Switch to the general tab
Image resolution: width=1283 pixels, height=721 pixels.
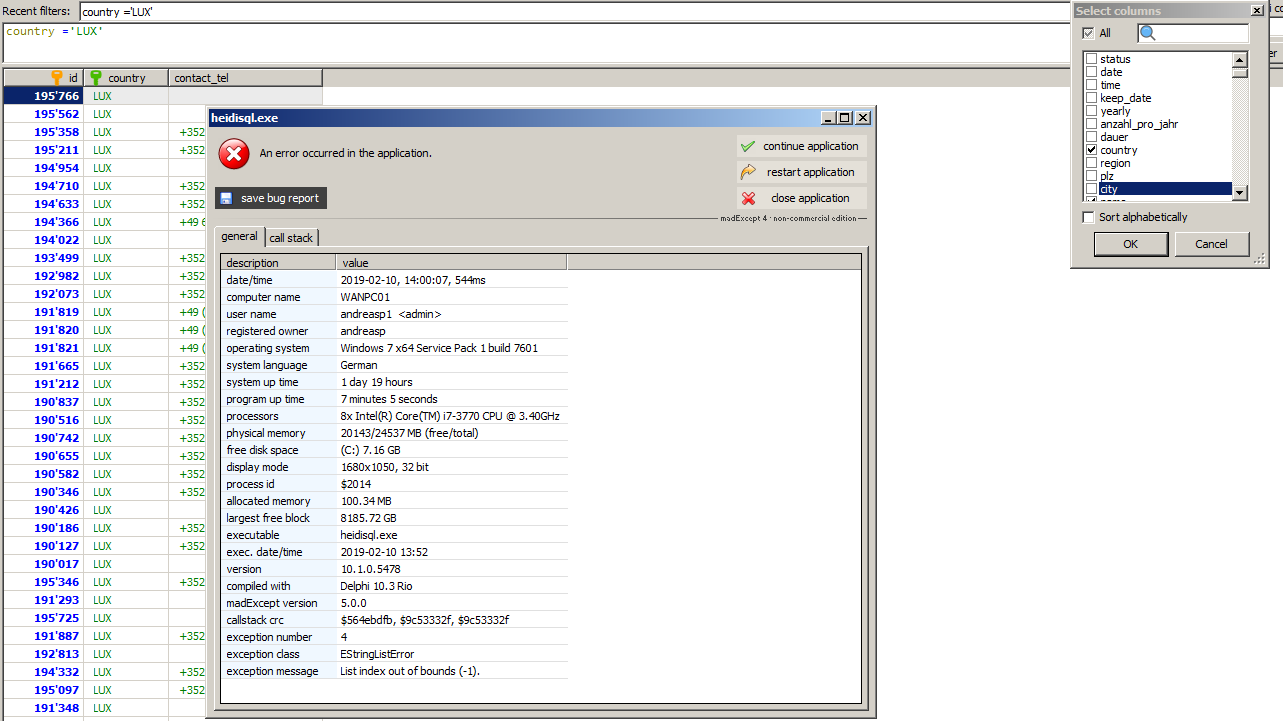239,236
